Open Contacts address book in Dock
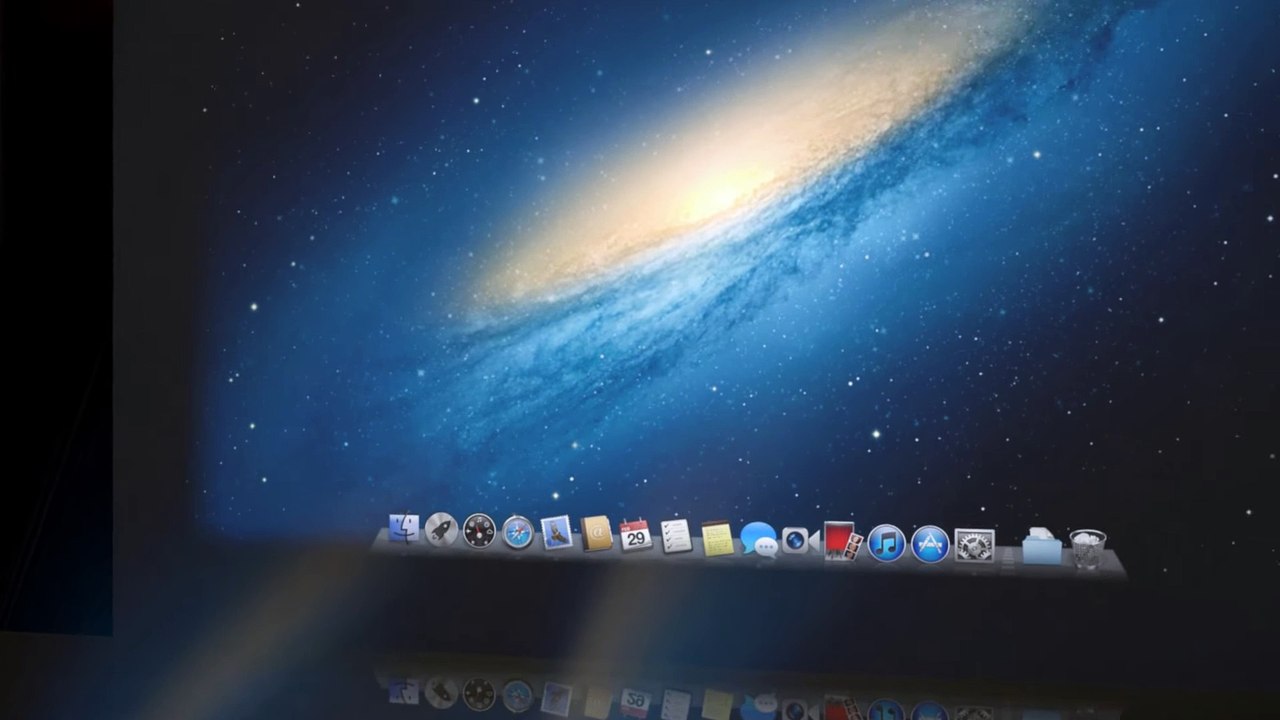 click(x=596, y=533)
